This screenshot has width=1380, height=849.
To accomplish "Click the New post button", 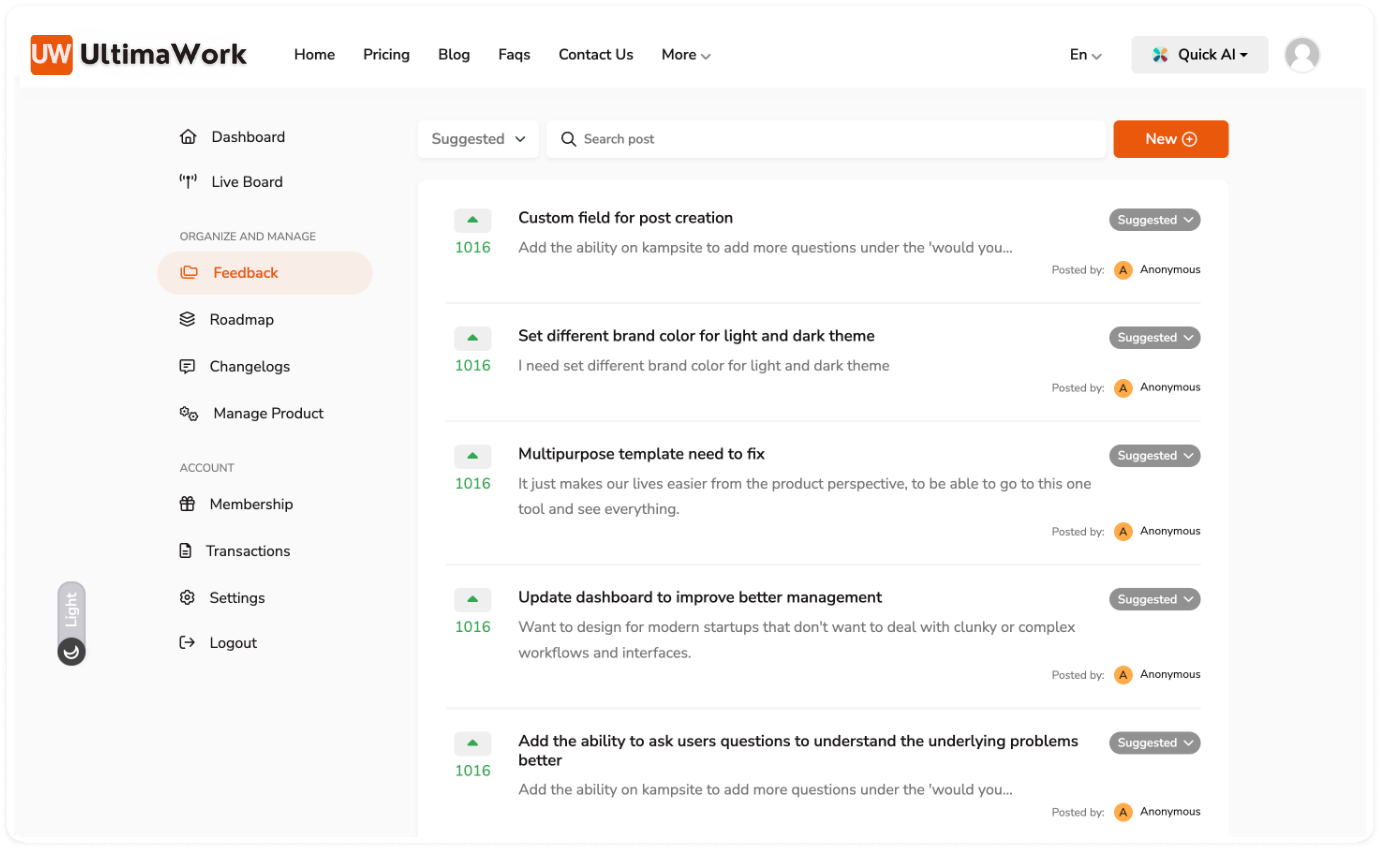I will [1170, 139].
